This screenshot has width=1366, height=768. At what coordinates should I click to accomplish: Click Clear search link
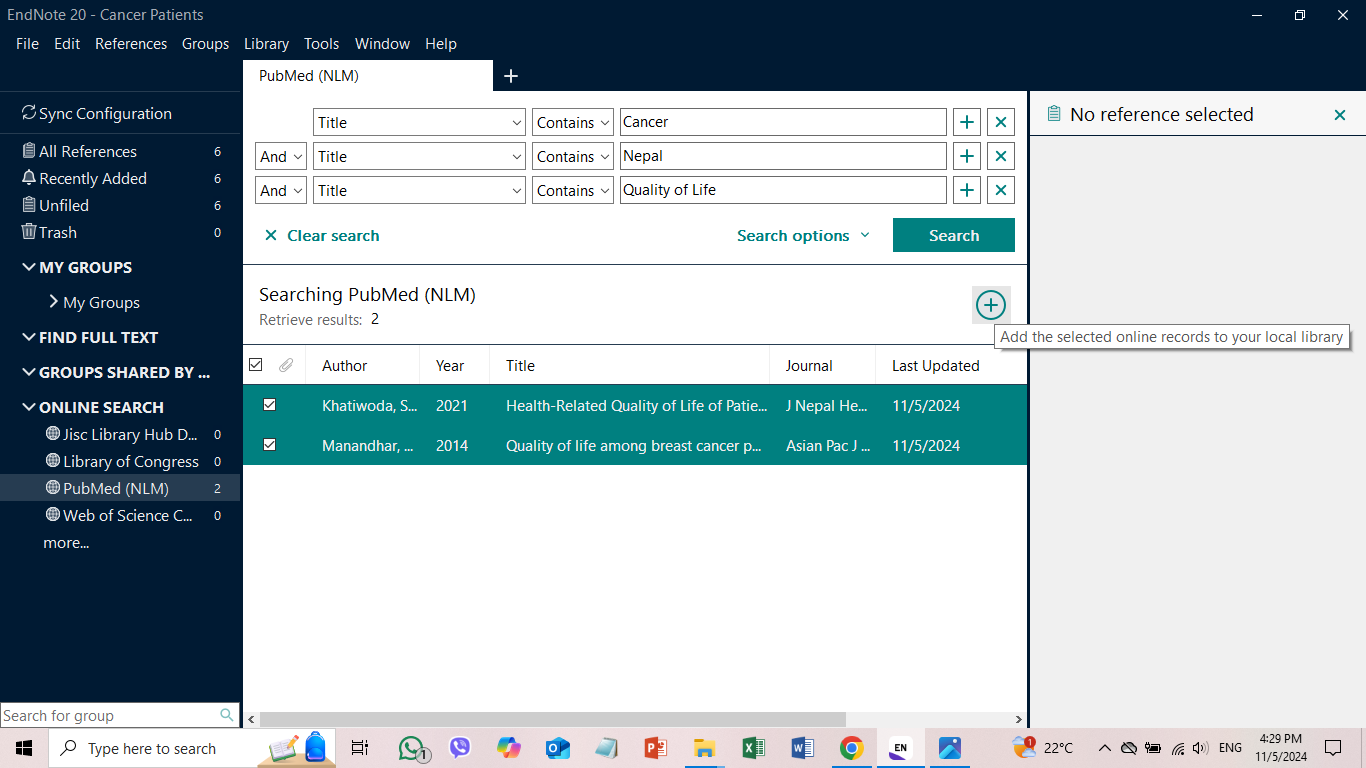pos(321,236)
